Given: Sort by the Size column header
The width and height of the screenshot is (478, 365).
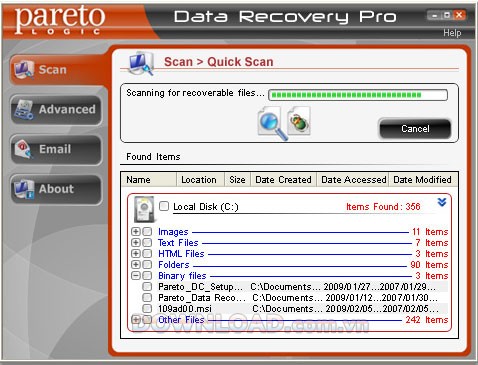Looking at the screenshot, I should click(237, 180).
